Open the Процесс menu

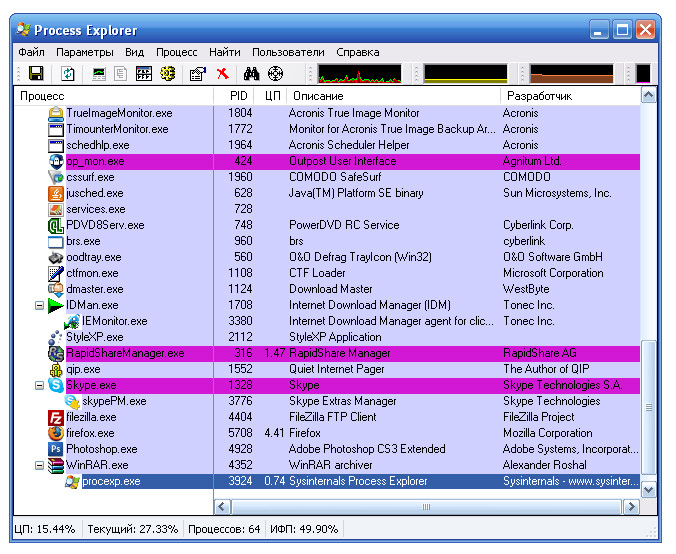177,52
